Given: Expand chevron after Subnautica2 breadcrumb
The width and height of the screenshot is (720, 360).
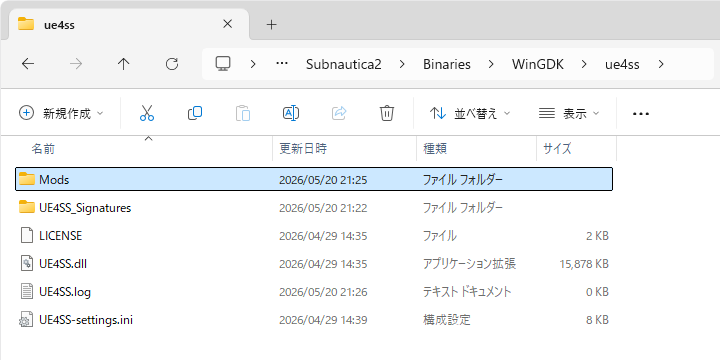Looking at the screenshot, I should [402, 64].
